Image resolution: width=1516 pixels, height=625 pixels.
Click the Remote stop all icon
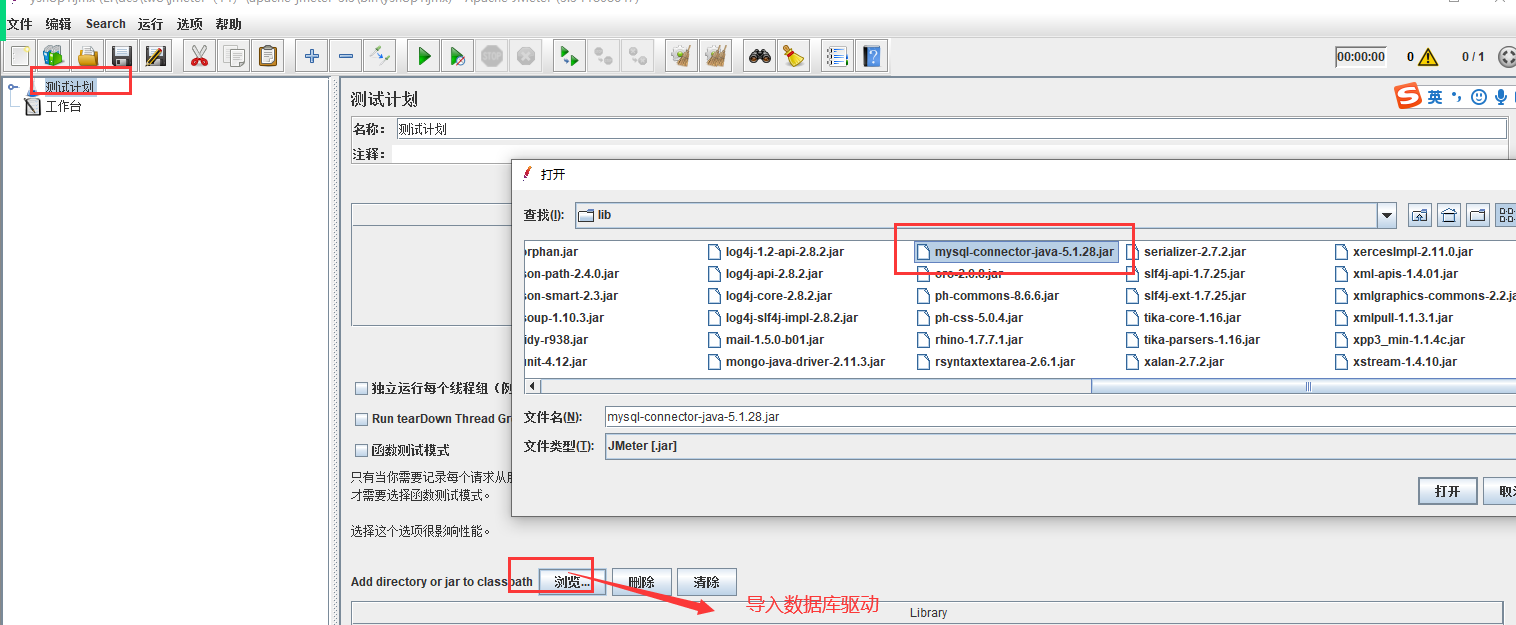(603, 56)
